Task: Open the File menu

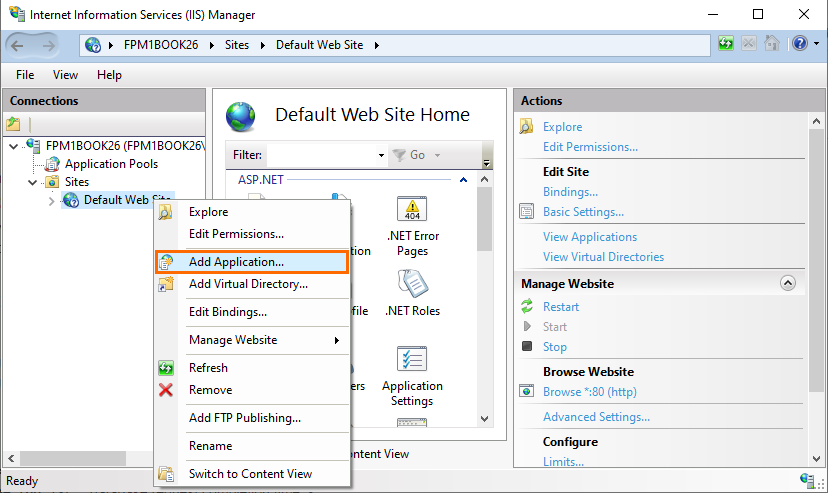Action: pos(25,75)
